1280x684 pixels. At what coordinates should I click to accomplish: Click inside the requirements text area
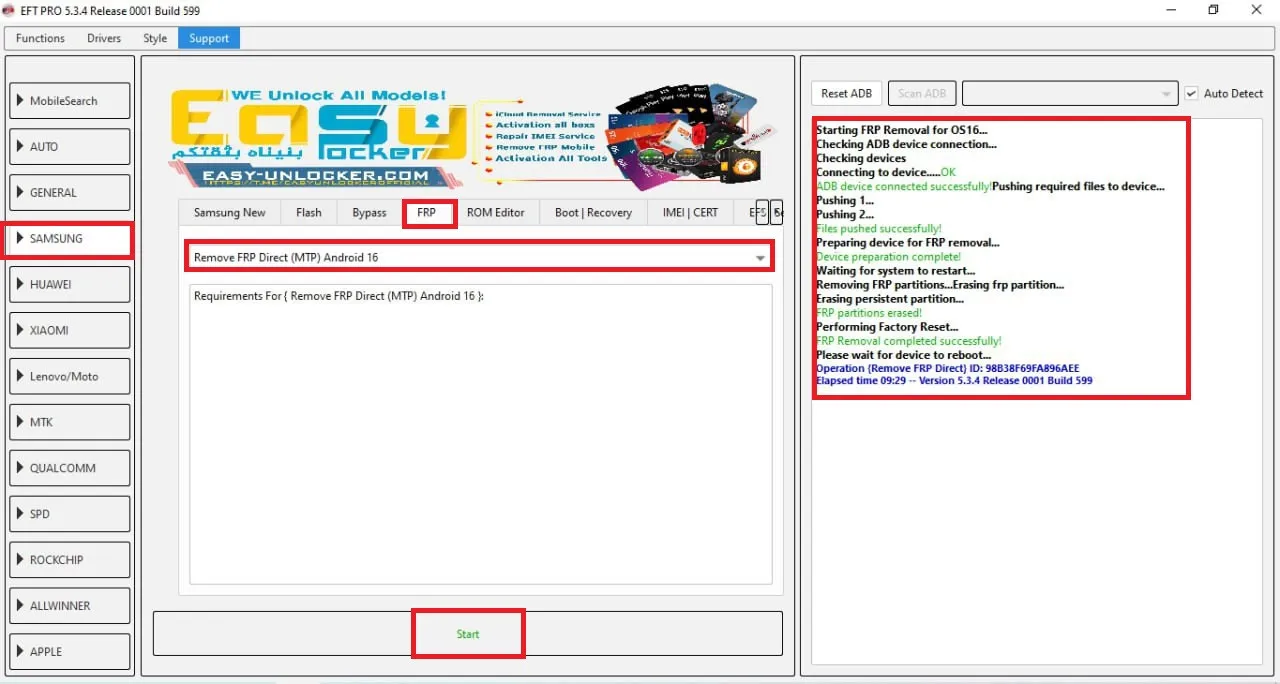(480, 440)
